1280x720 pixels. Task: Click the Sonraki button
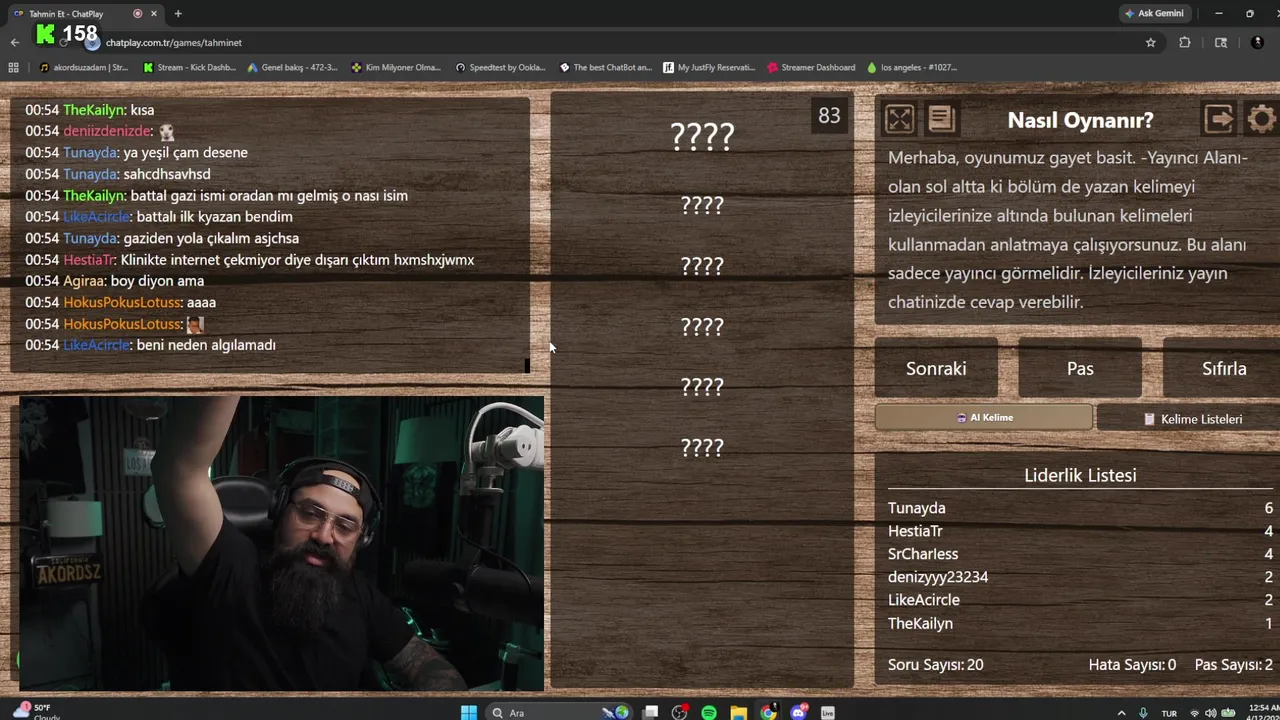tap(936, 369)
